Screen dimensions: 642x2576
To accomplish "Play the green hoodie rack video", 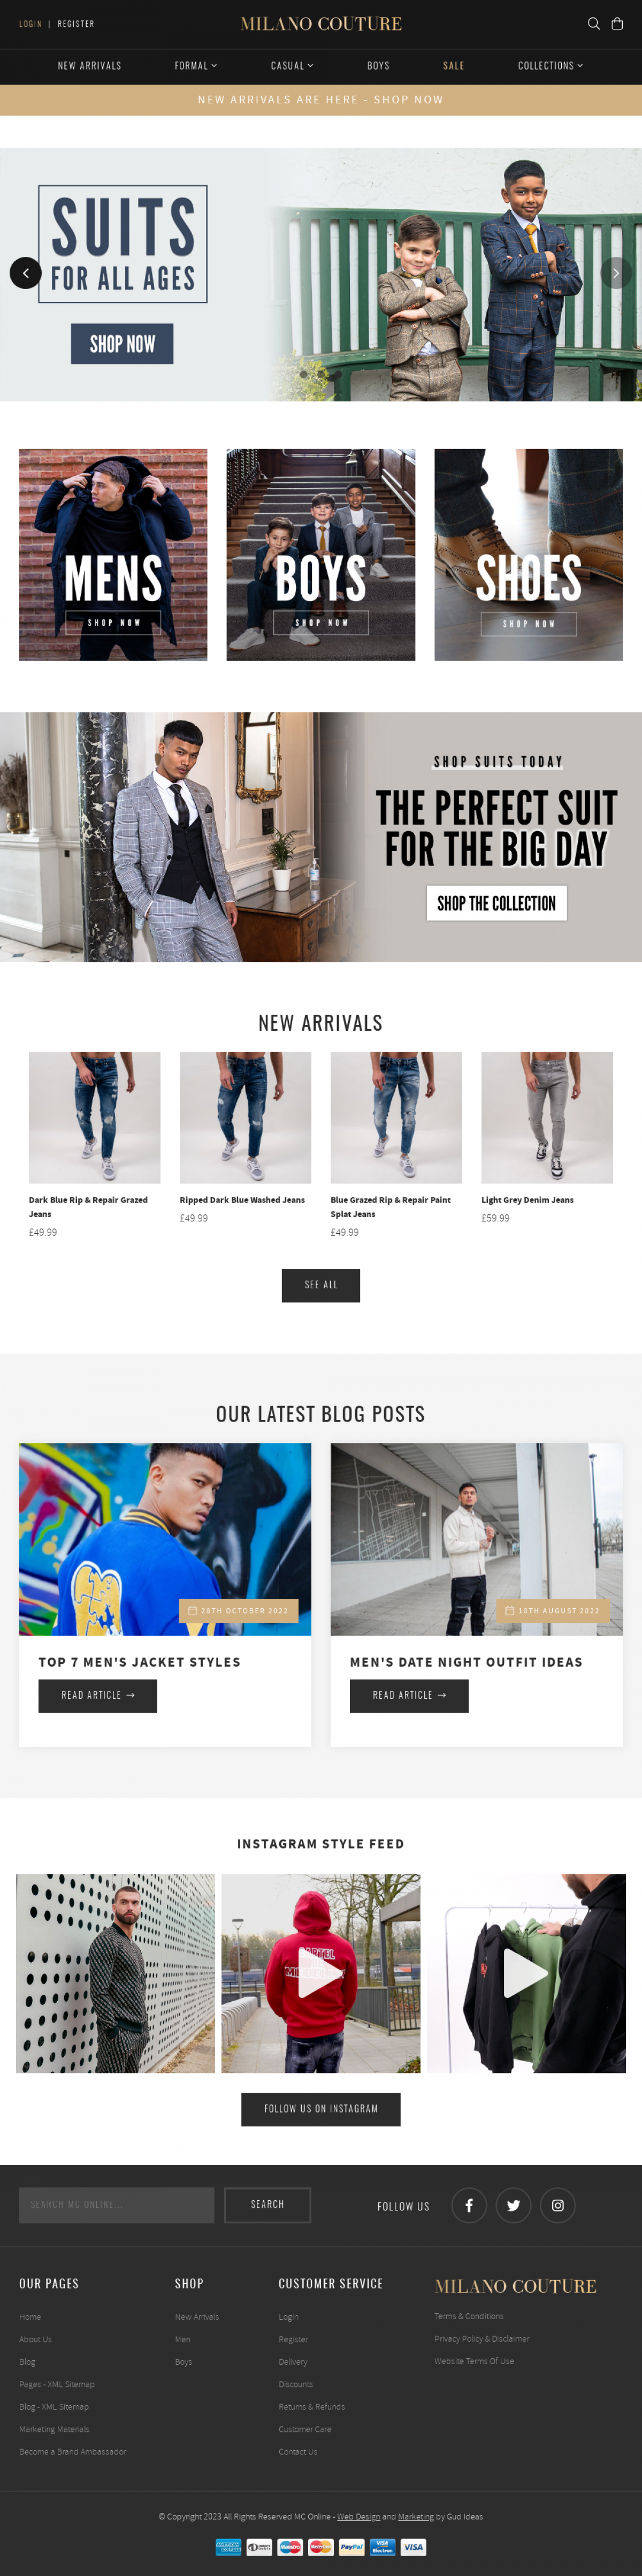I will click(x=526, y=1973).
